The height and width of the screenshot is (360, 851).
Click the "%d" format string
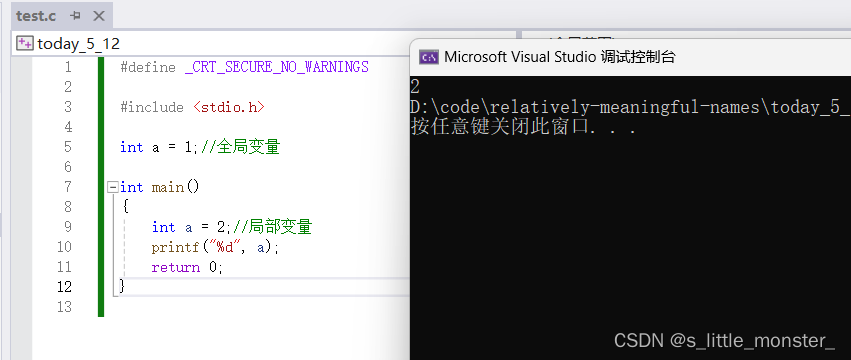click(225, 247)
